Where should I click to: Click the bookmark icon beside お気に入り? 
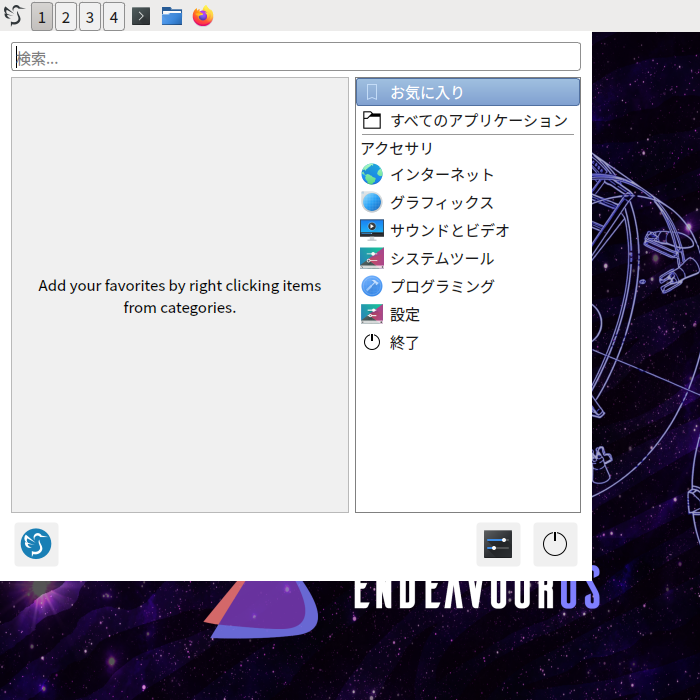coord(372,92)
